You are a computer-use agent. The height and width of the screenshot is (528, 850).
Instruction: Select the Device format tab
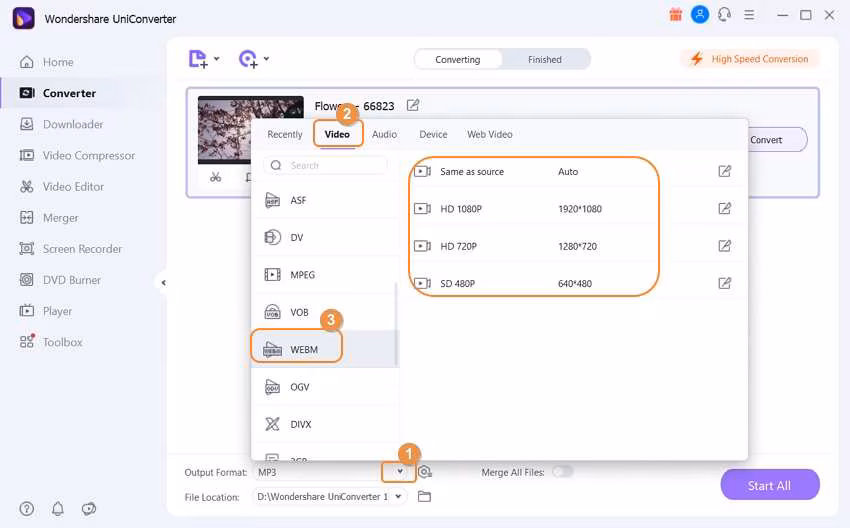pos(433,134)
